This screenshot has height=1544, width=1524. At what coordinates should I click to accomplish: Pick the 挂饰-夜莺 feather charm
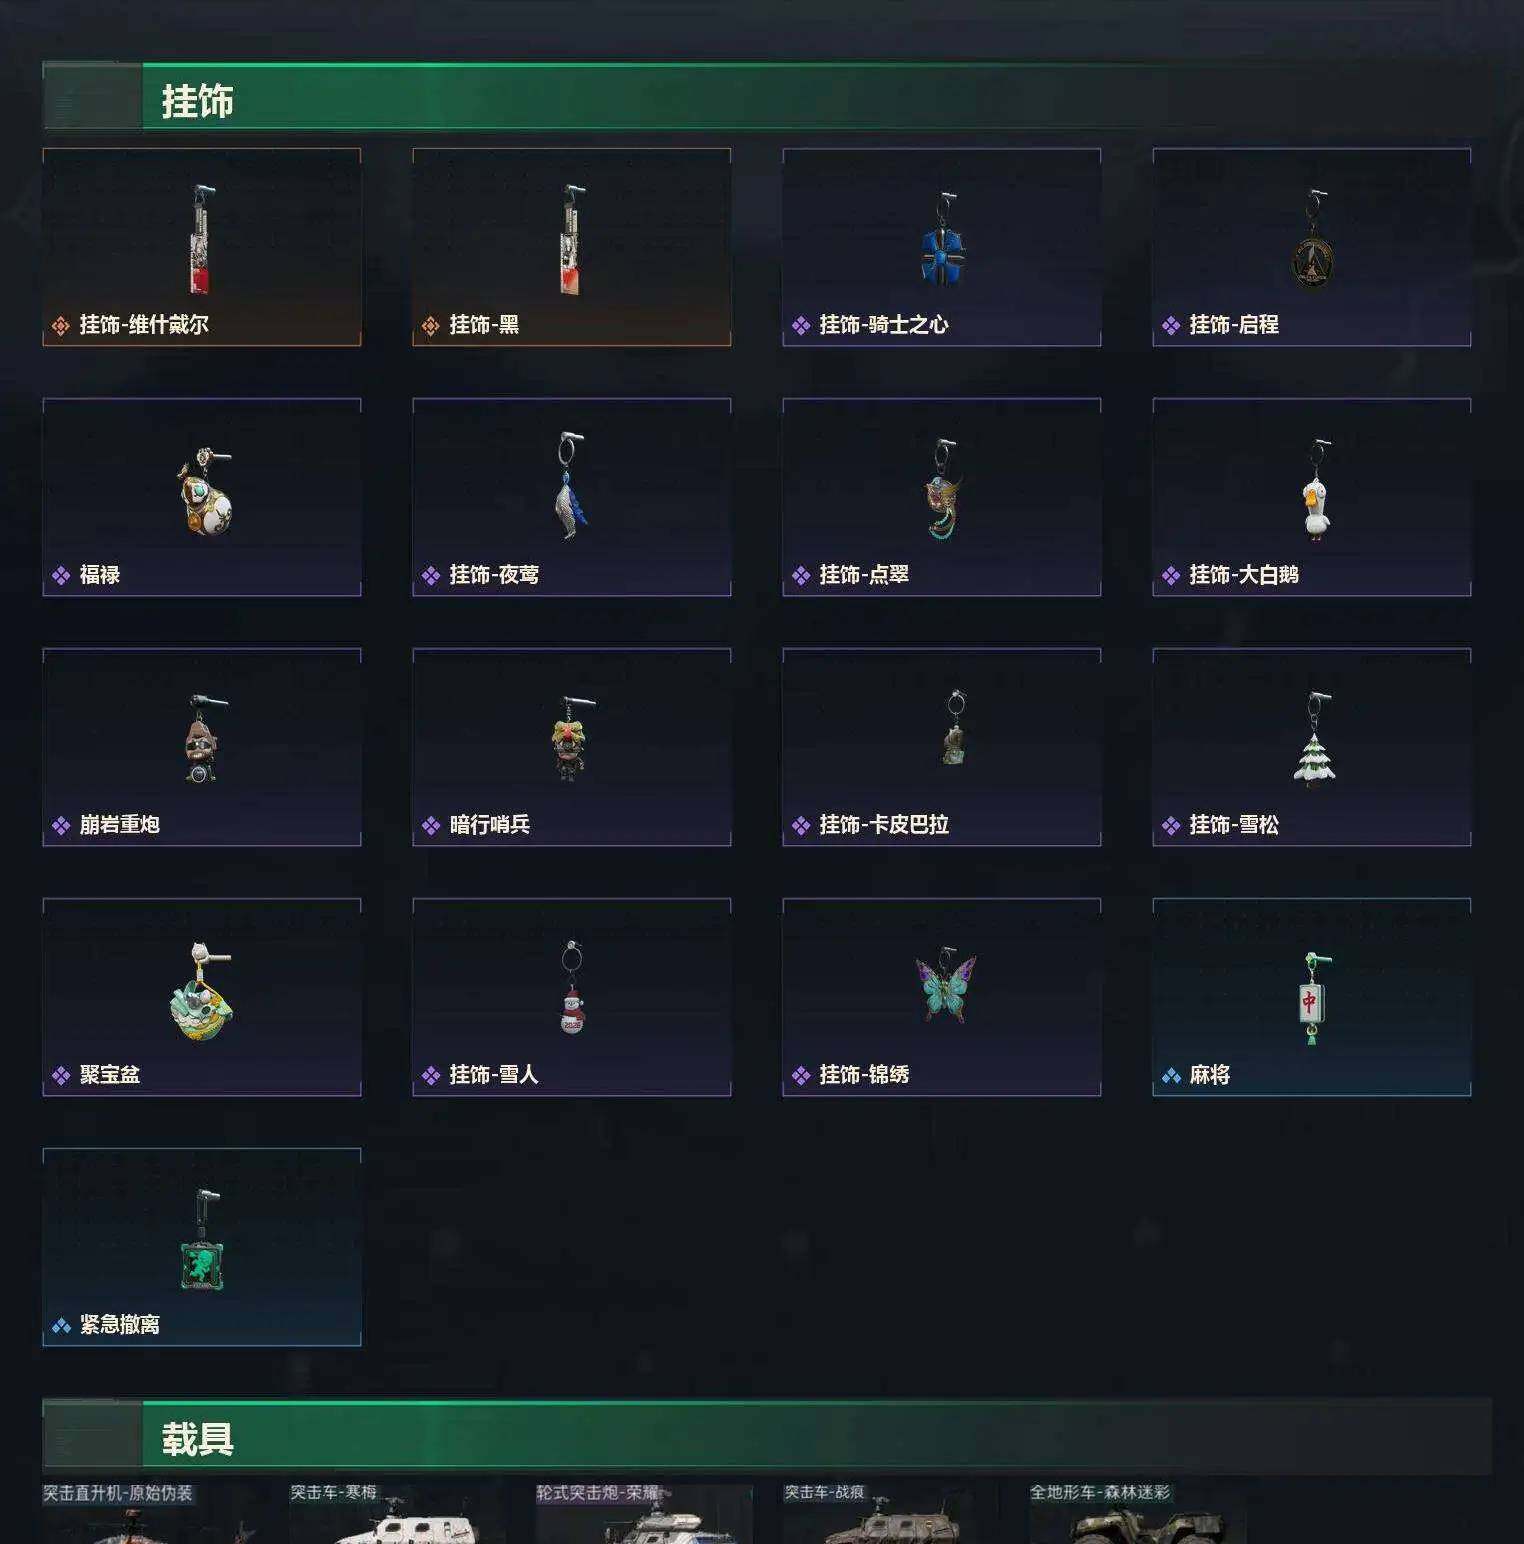572,497
